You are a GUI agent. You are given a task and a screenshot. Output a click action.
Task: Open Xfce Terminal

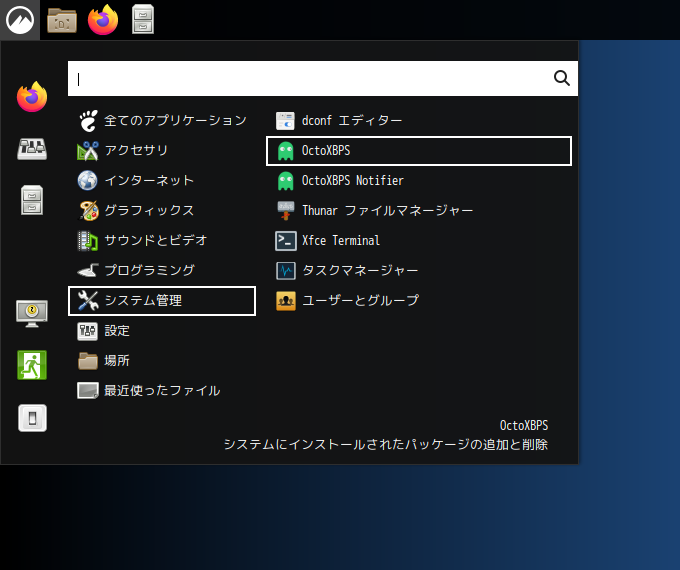pos(419,240)
